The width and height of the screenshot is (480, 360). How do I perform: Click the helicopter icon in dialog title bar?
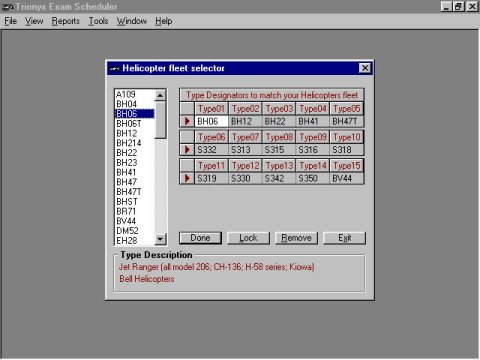(x=114, y=69)
